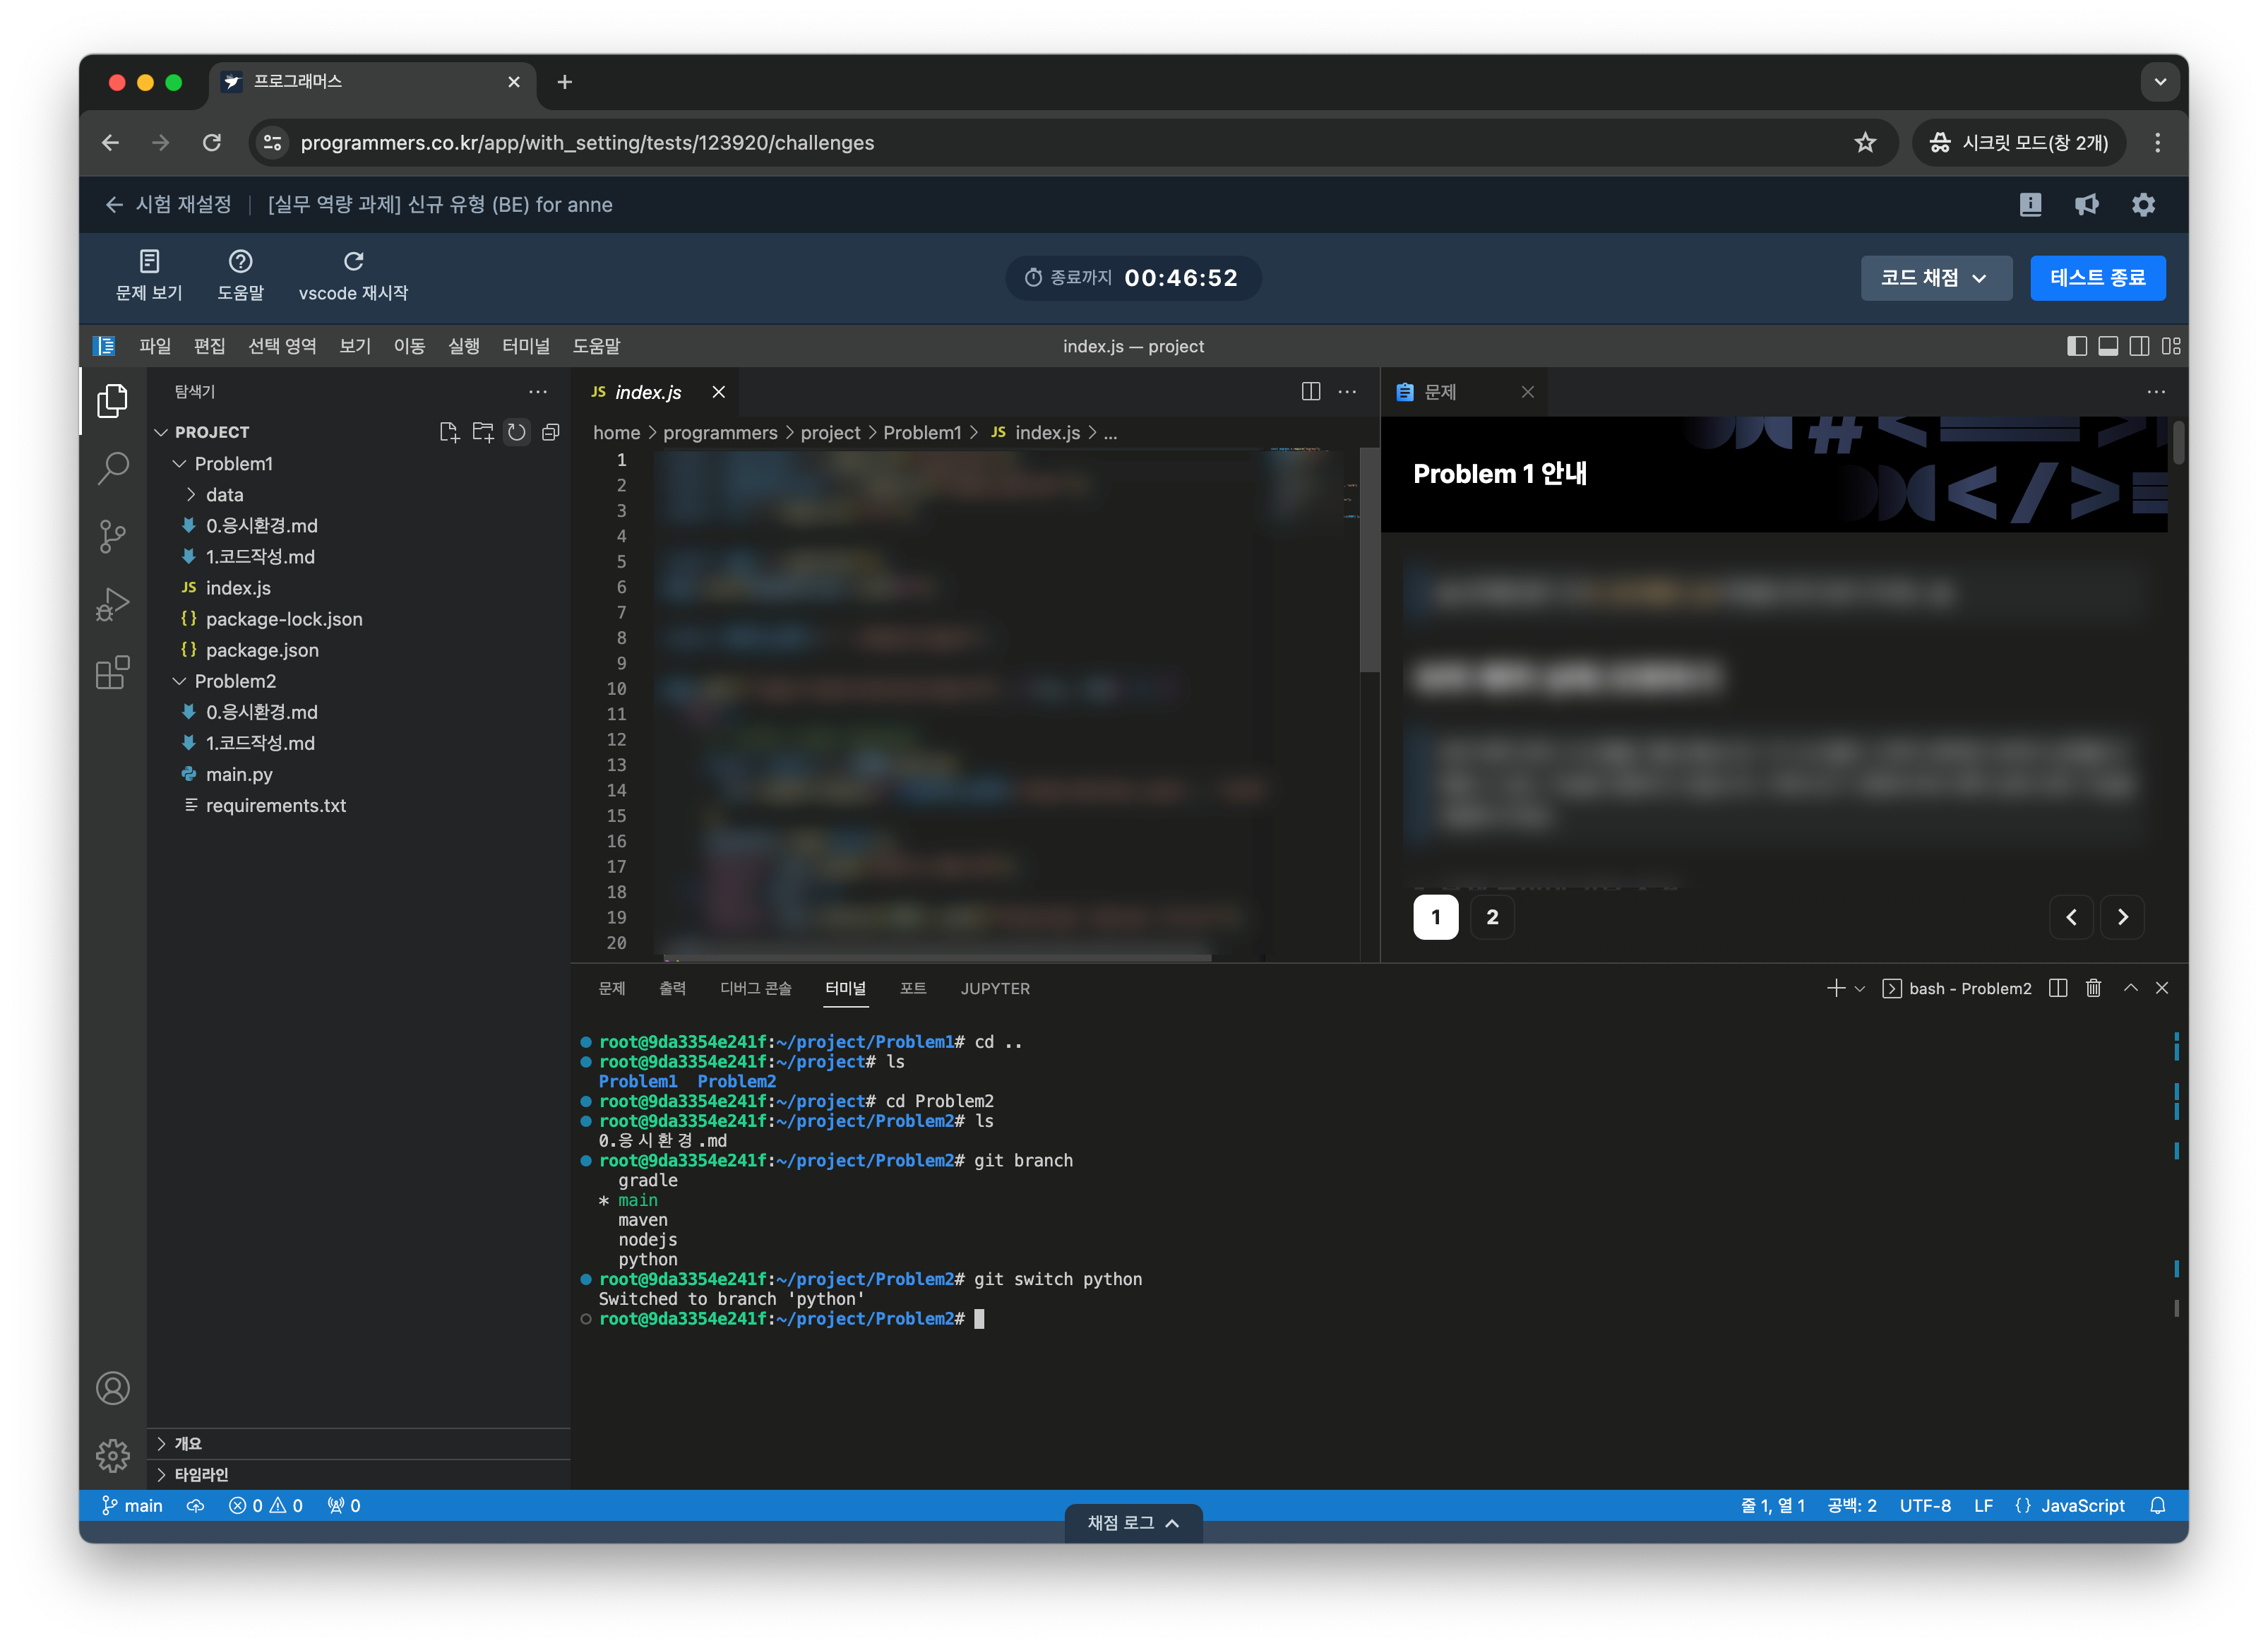
Task: Switch to the 디버그 콘솔 panel tab
Action: pyautogui.click(x=755, y=988)
